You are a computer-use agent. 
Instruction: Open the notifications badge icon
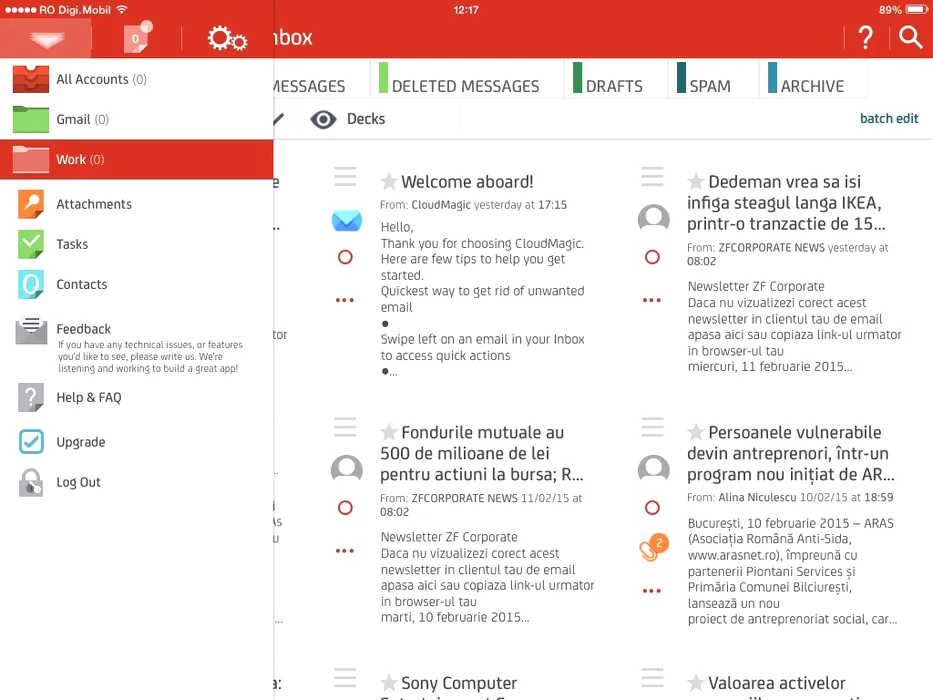tap(136, 39)
